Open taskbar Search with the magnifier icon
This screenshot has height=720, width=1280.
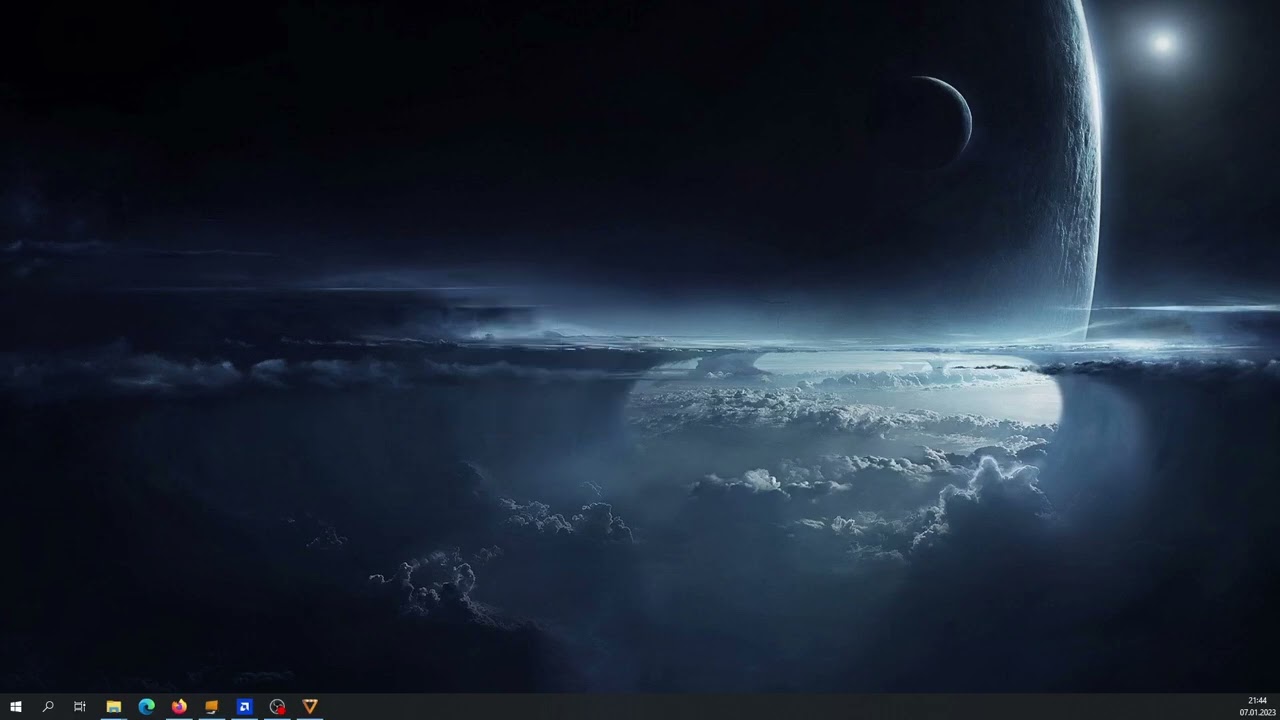click(48, 706)
